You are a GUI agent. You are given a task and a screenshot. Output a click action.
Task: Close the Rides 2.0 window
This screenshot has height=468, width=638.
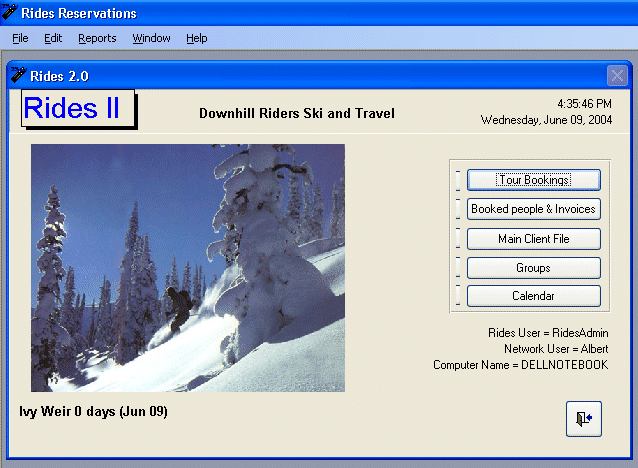coord(617,76)
